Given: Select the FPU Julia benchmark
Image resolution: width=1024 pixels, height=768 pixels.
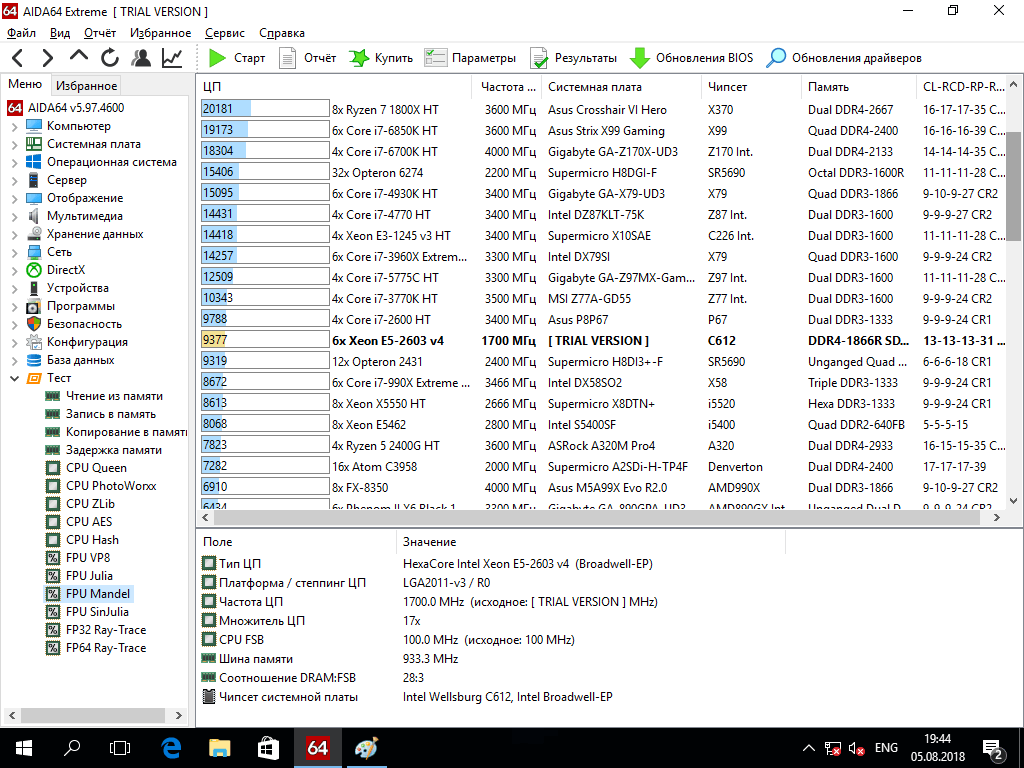Looking at the screenshot, I should pyautogui.click(x=89, y=575).
